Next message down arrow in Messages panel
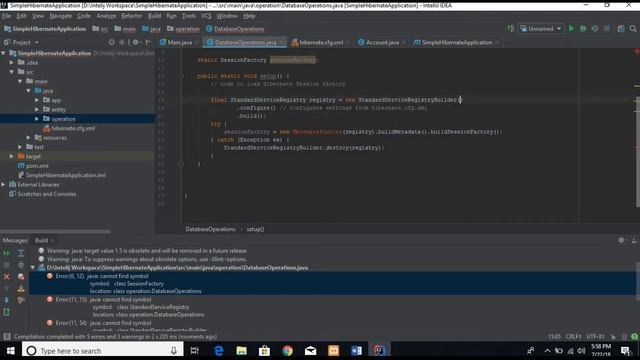Image resolution: width=640 pixels, height=360 pixels. [x=7, y=300]
